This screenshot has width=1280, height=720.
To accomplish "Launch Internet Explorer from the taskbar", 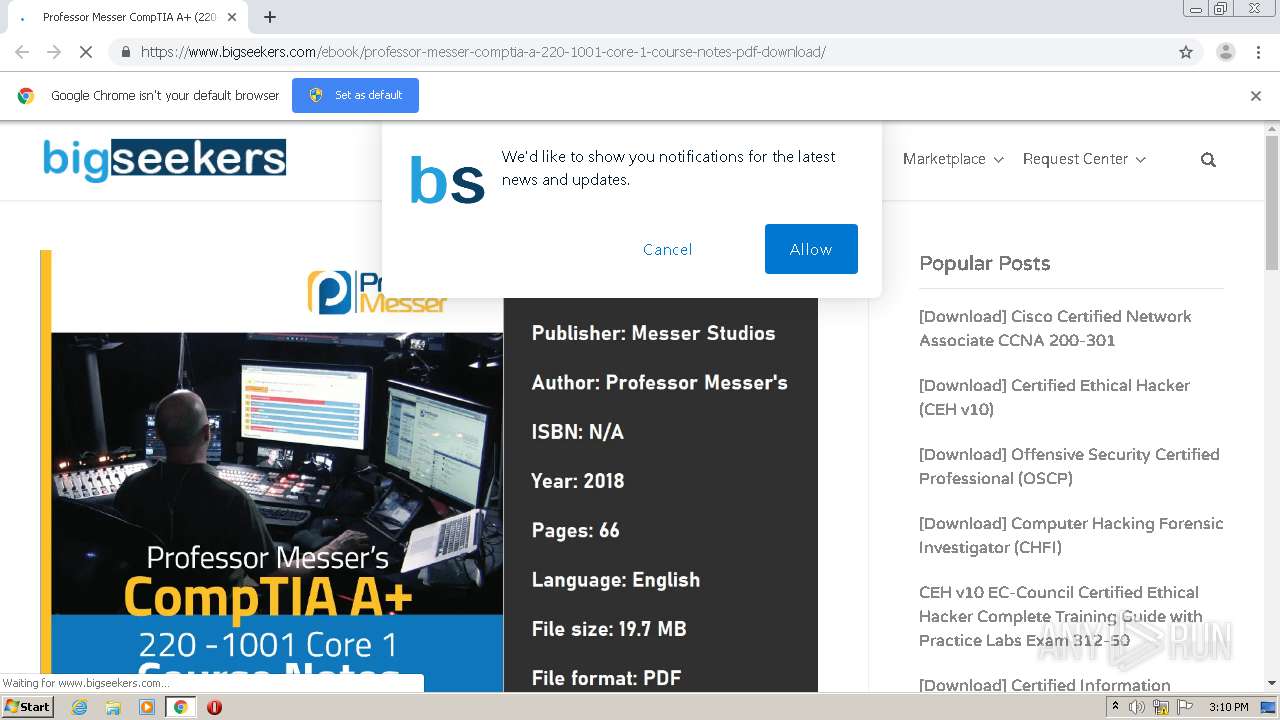I will coord(79,707).
